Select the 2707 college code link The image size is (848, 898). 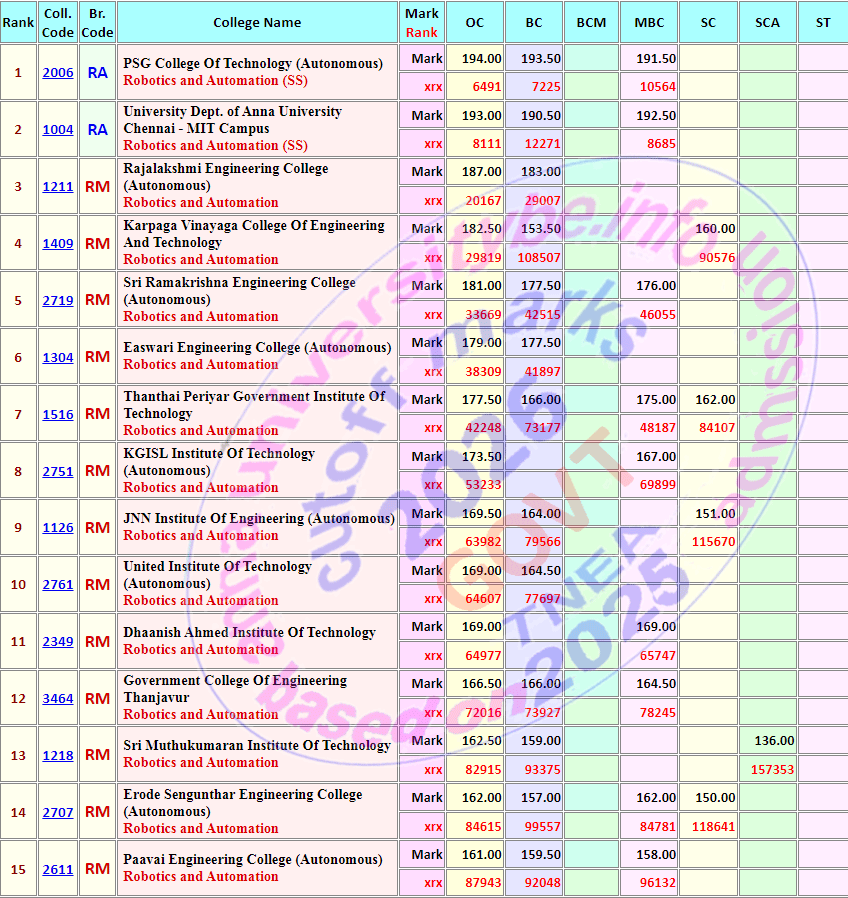click(58, 812)
